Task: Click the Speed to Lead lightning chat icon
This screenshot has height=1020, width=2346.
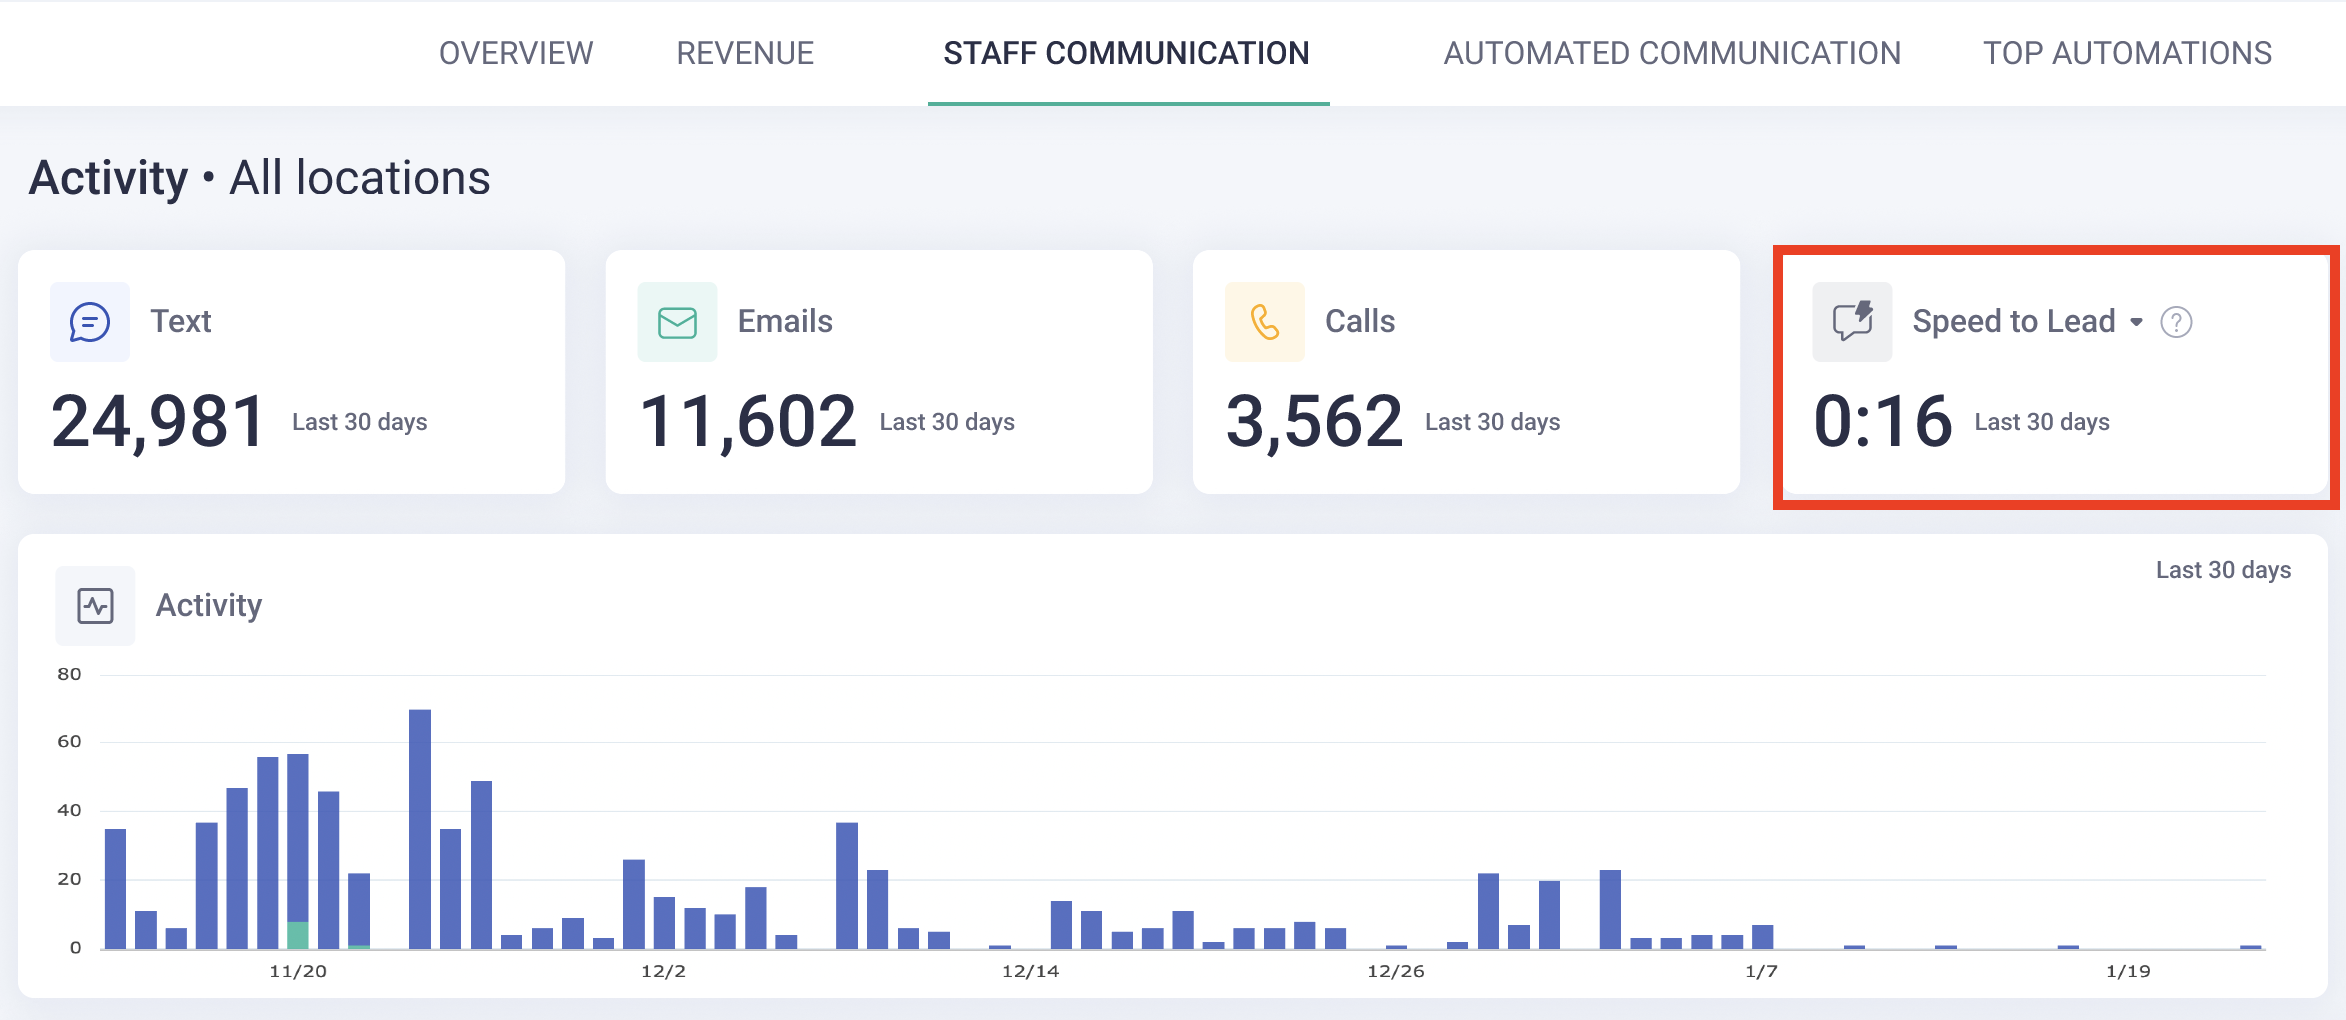Action: click(1852, 322)
